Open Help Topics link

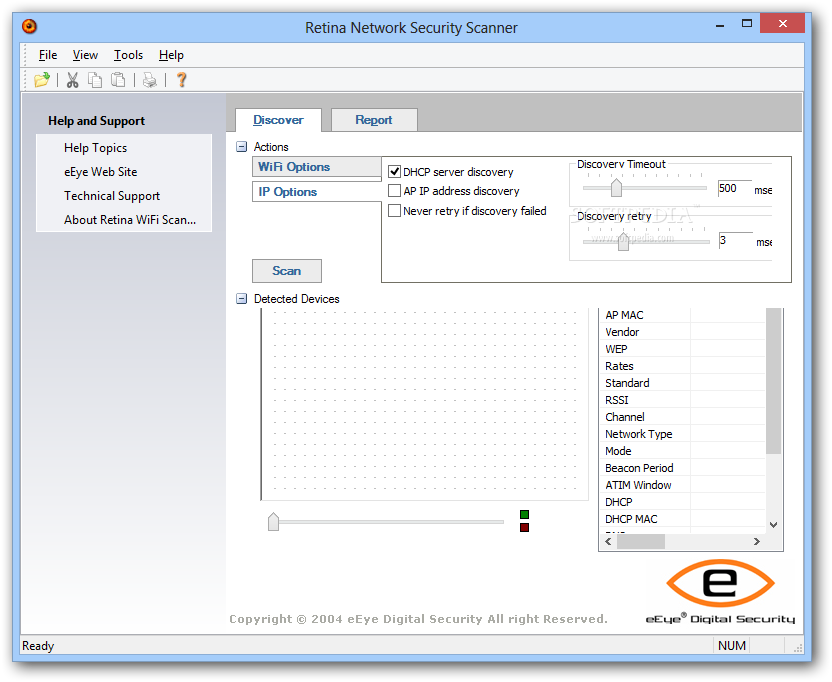pyautogui.click(x=96, y=148)
